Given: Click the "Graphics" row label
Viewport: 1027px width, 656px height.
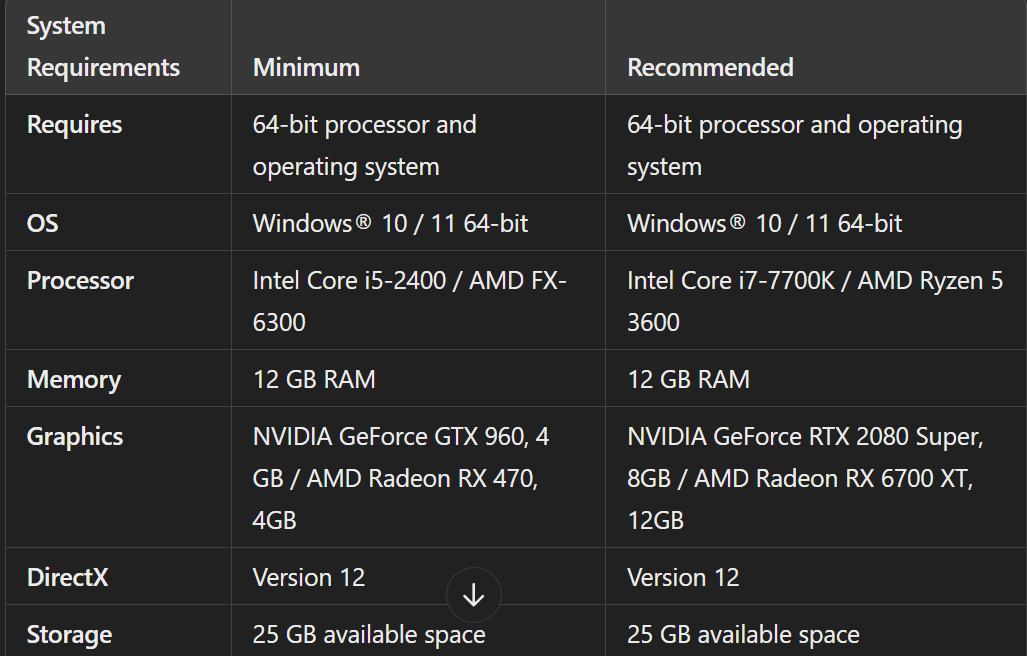Looking at the screenshot, I should pos(75,437).
